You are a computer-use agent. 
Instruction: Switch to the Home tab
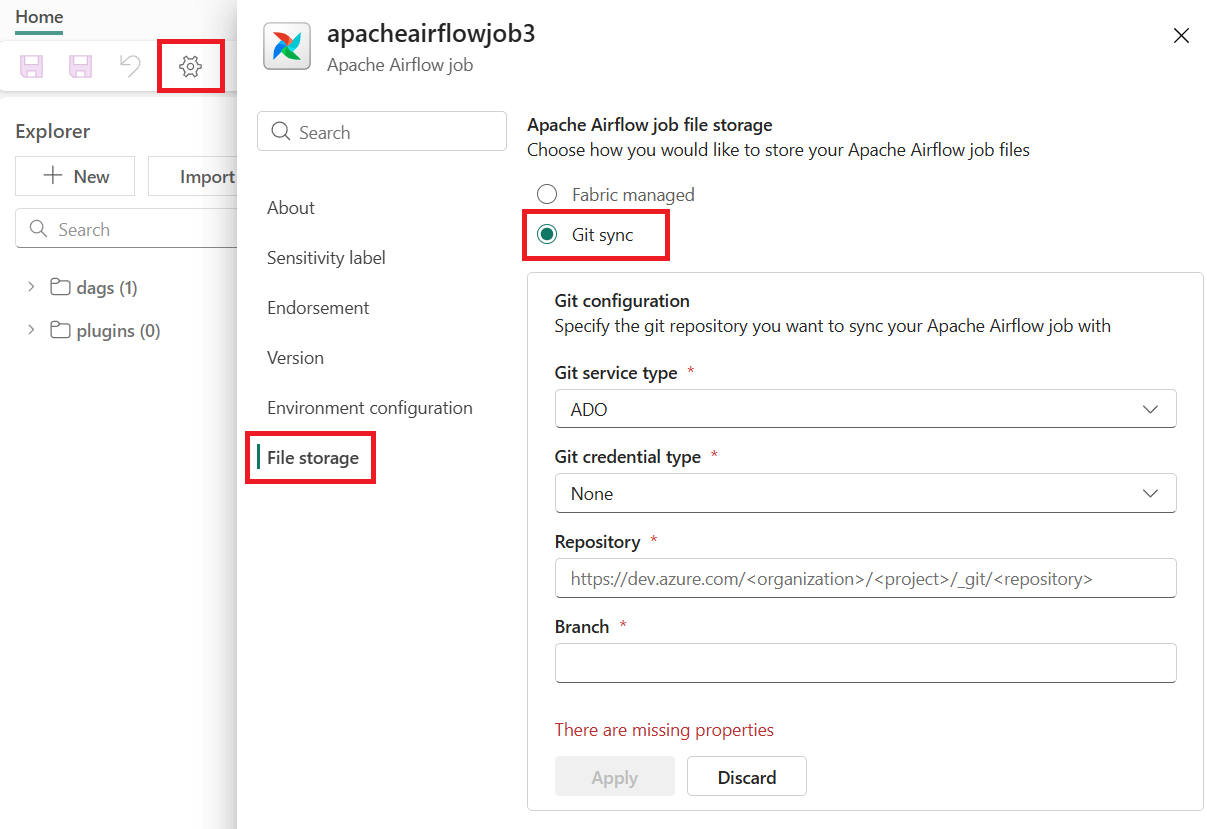coord(39,17)
